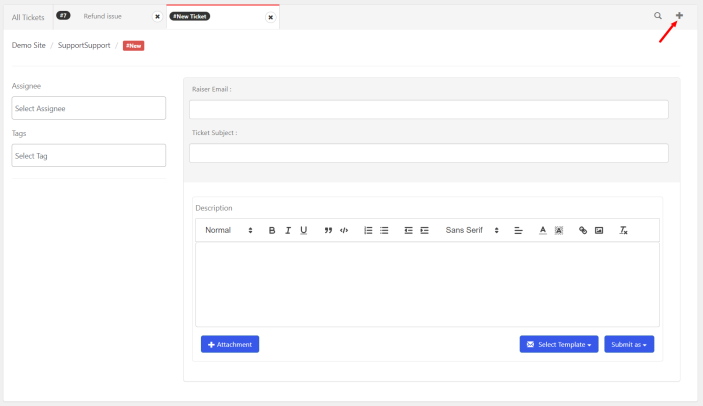Open the search icon in top bar
The height and width of the screenshot is (406, 703).
pyautogui.click(x=657, y=16)
